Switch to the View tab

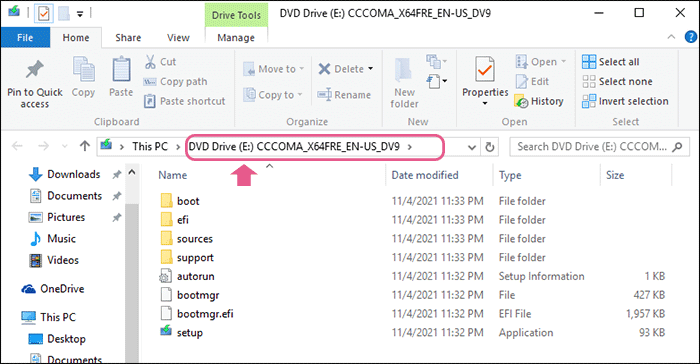178,38
